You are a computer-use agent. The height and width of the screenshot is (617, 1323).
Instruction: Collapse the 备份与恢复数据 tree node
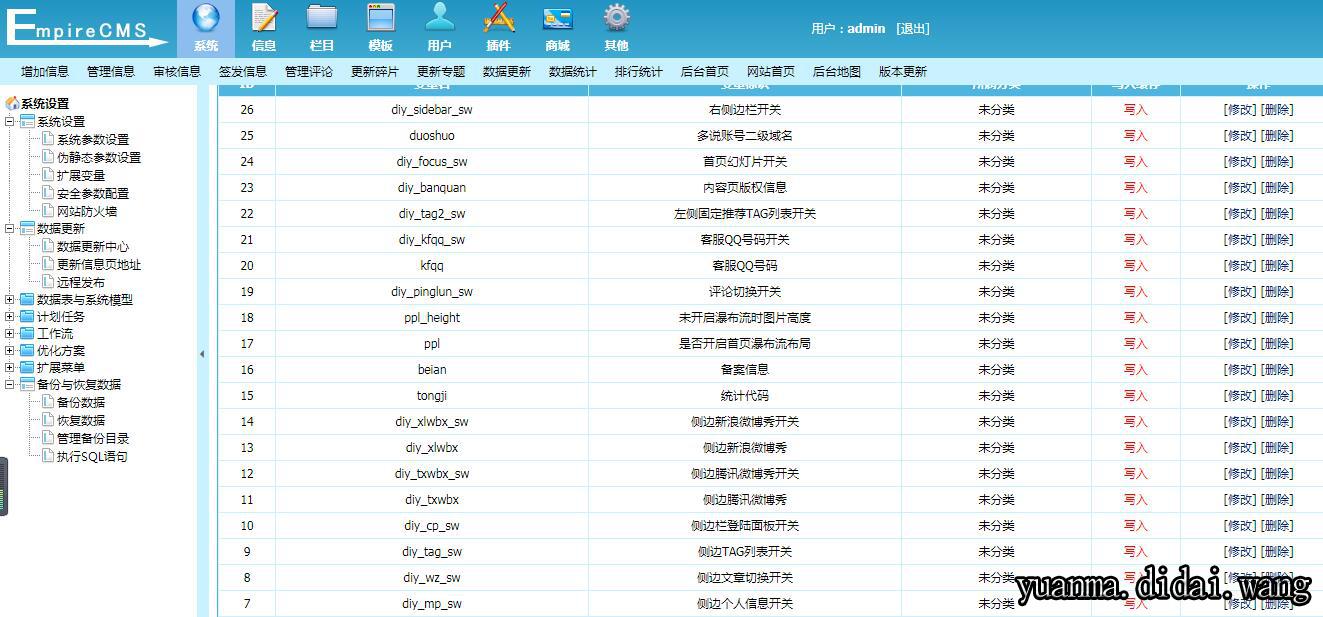[x=10, y=384]
